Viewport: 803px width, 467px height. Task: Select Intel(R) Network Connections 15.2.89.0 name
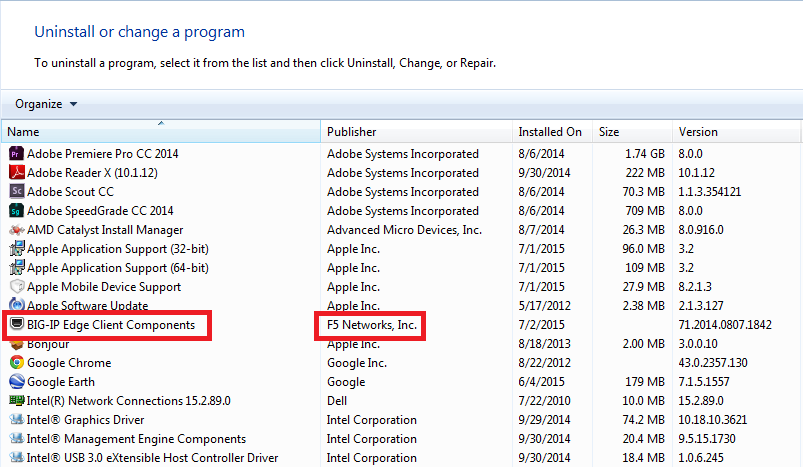(x=129, y=401)
